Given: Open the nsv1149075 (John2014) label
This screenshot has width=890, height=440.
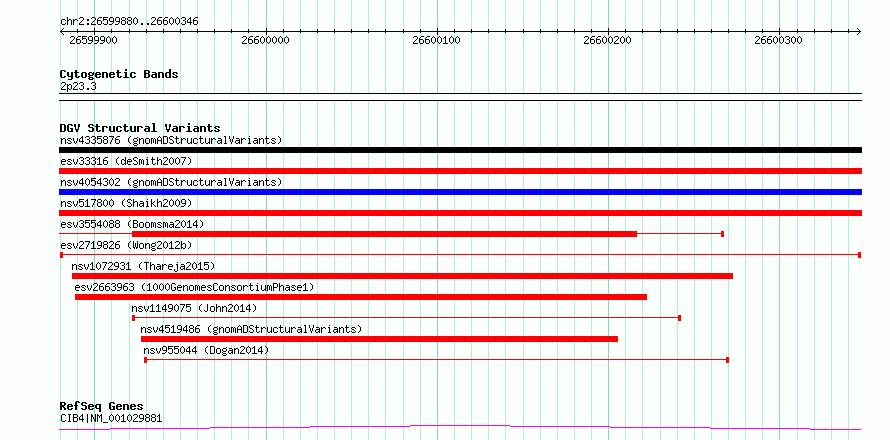Looking at the screenshot, I should pos(194,308).
